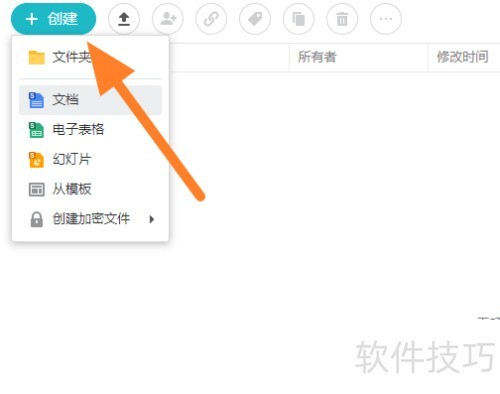Viewport: 500px width, 394px height.
Task: Click the tag label icon
Action: [255, 19]
